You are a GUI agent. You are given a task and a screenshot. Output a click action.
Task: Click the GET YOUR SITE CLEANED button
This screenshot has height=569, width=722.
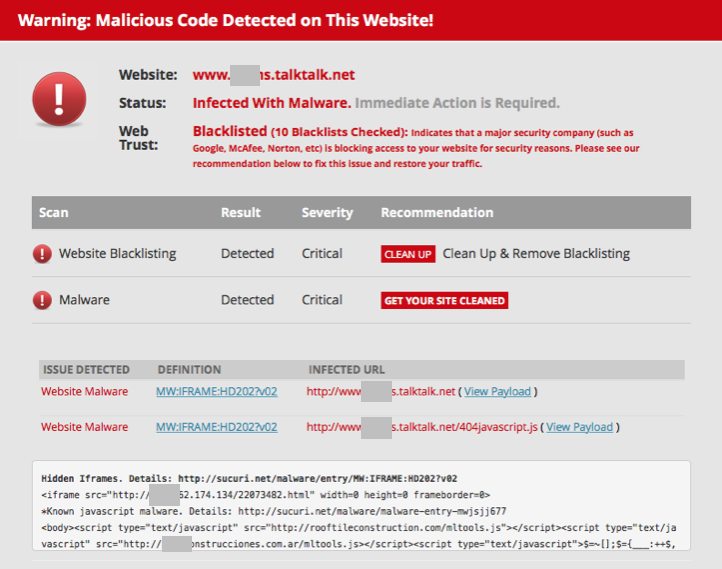pos(444,301)
